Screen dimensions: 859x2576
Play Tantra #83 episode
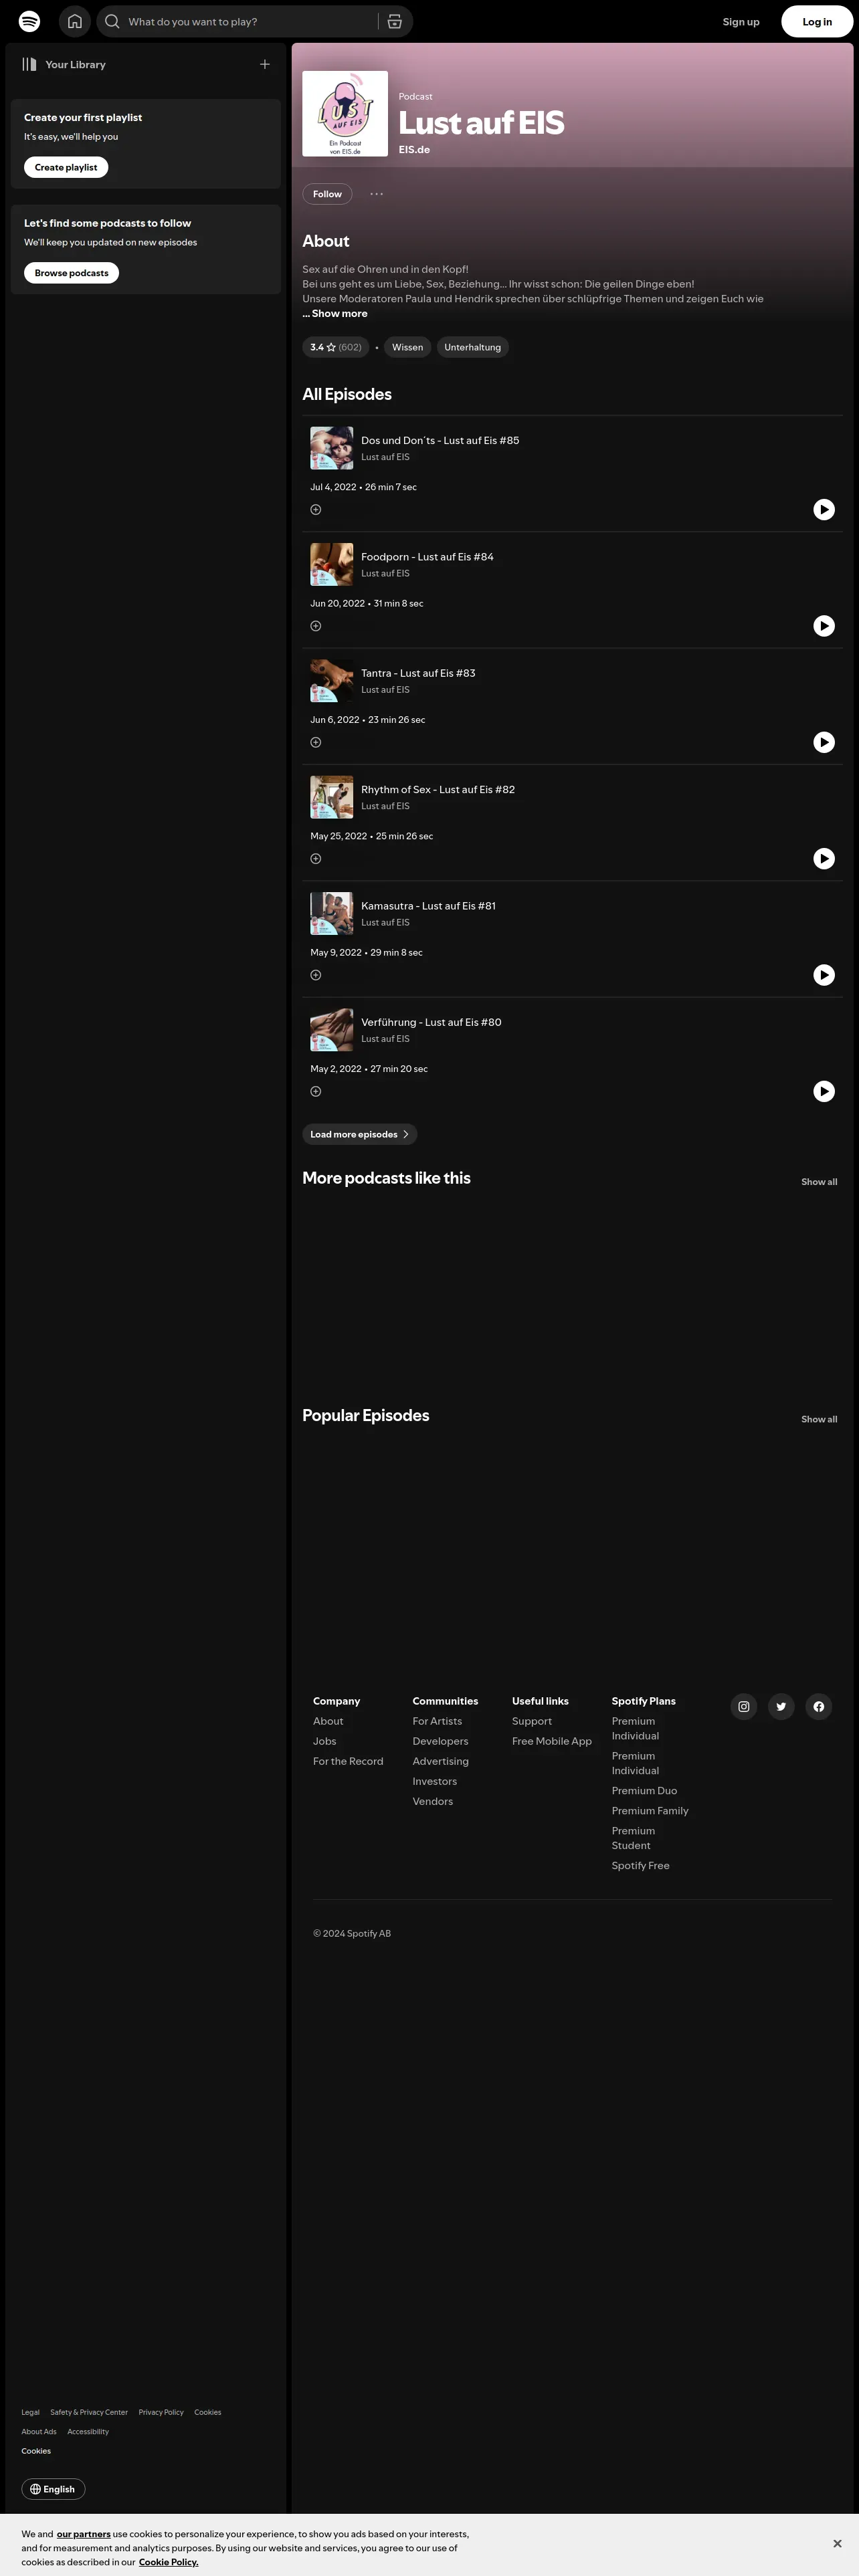(824, 742)
